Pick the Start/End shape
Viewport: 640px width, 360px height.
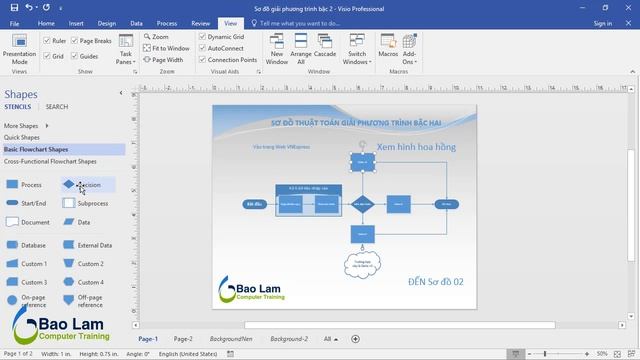26,203
